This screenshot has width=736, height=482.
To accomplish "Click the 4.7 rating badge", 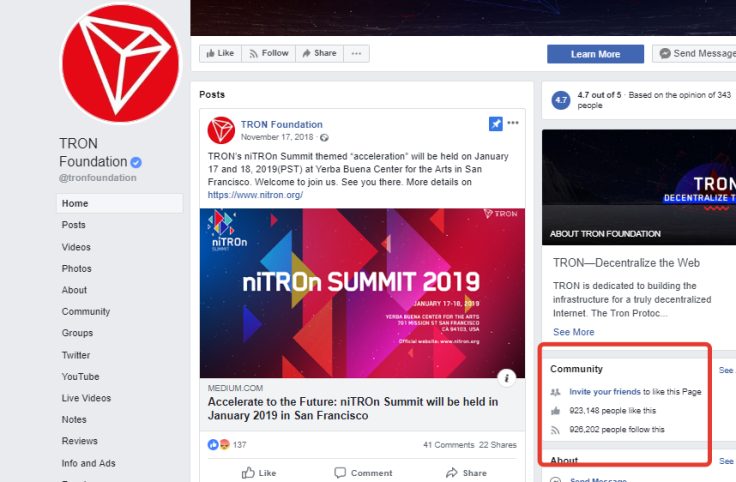I will click(561, 100).
